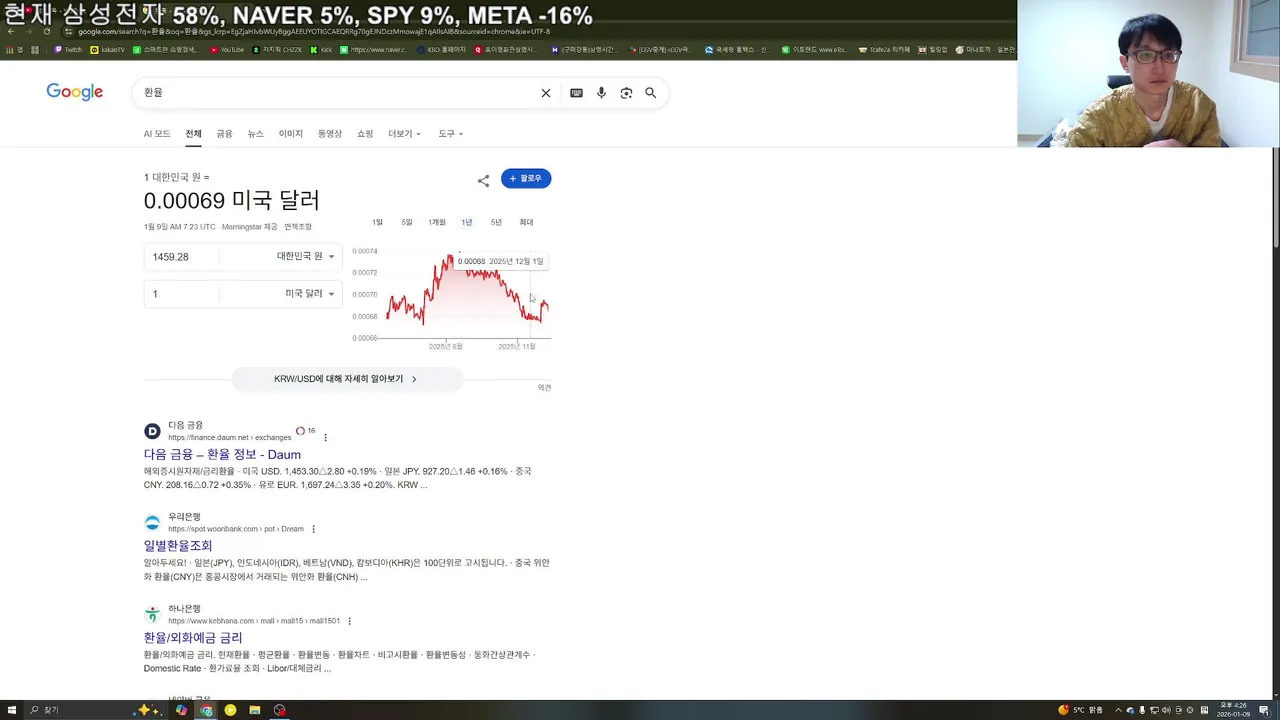Click the Woori Bank site favicon
1280x720 pixels.
(152, 522)
